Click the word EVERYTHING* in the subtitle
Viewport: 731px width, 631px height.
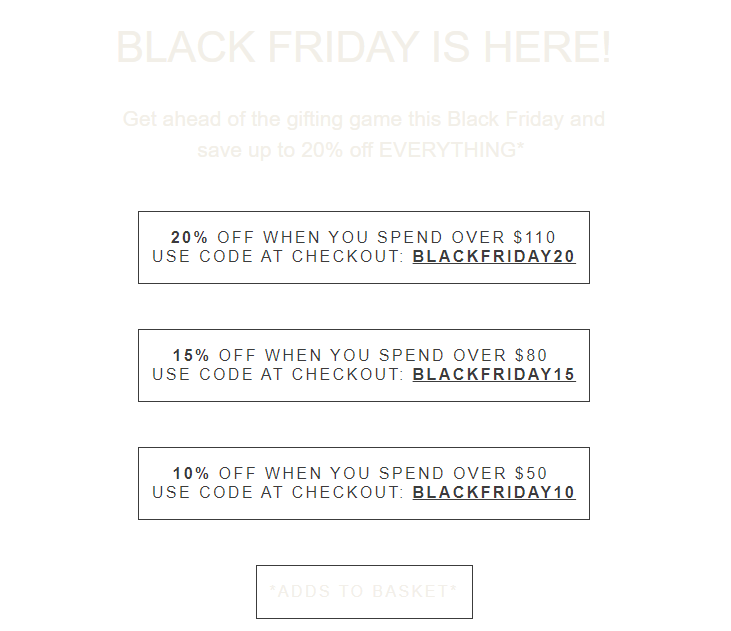(452, 150)
